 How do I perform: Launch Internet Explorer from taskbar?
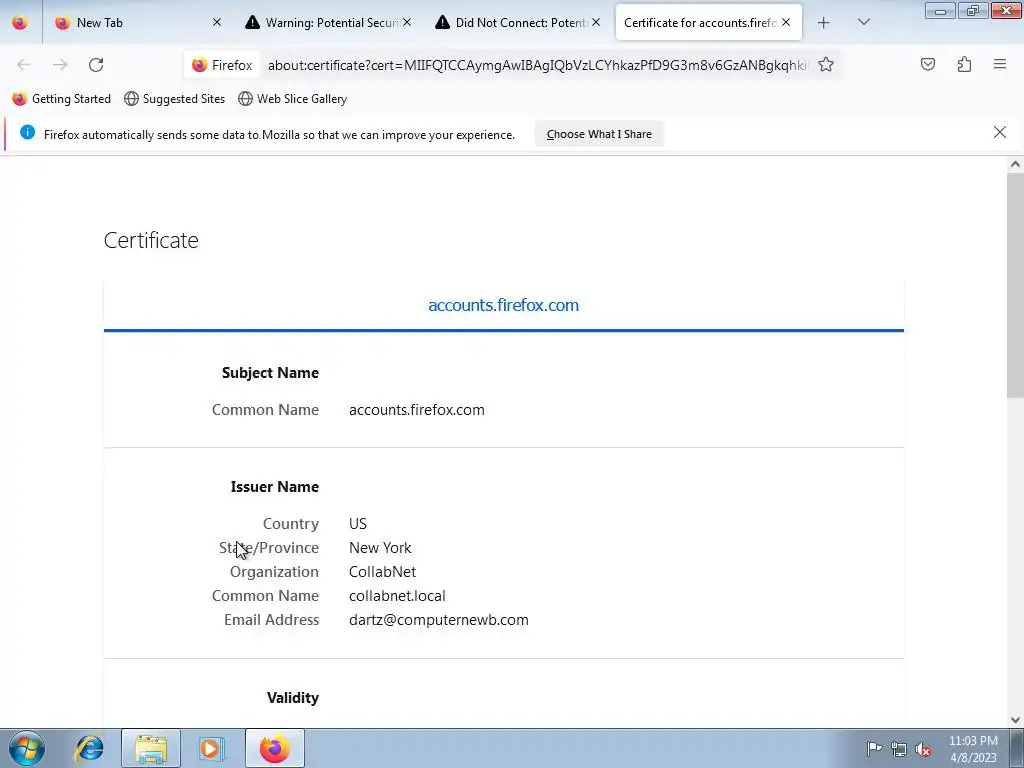89,748
